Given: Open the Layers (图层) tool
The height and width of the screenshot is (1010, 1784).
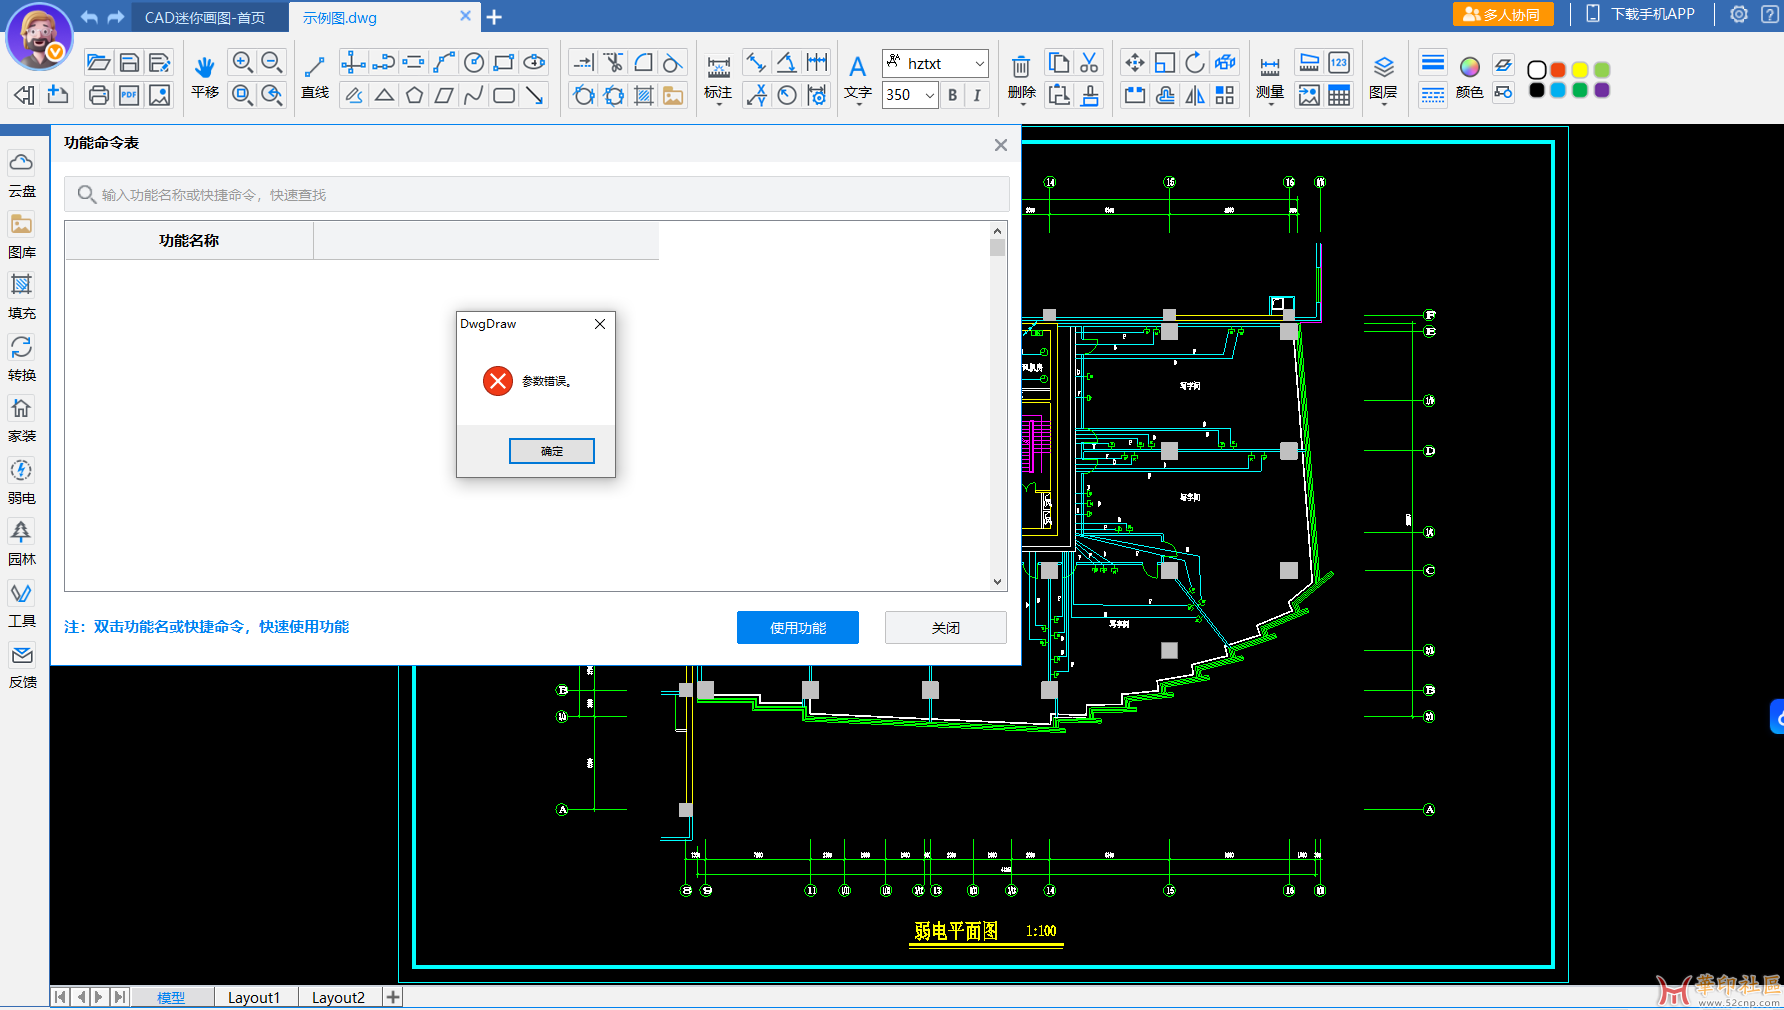Looking at the screenshot, I should 1384,76.
